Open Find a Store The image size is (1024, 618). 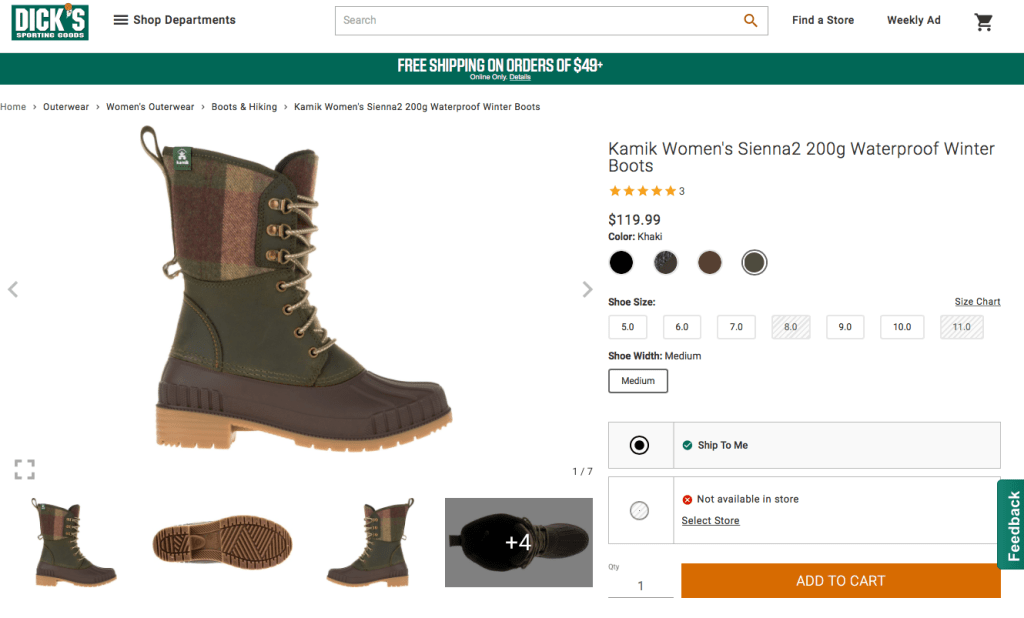pyautogui.click(x=823, y=20)
